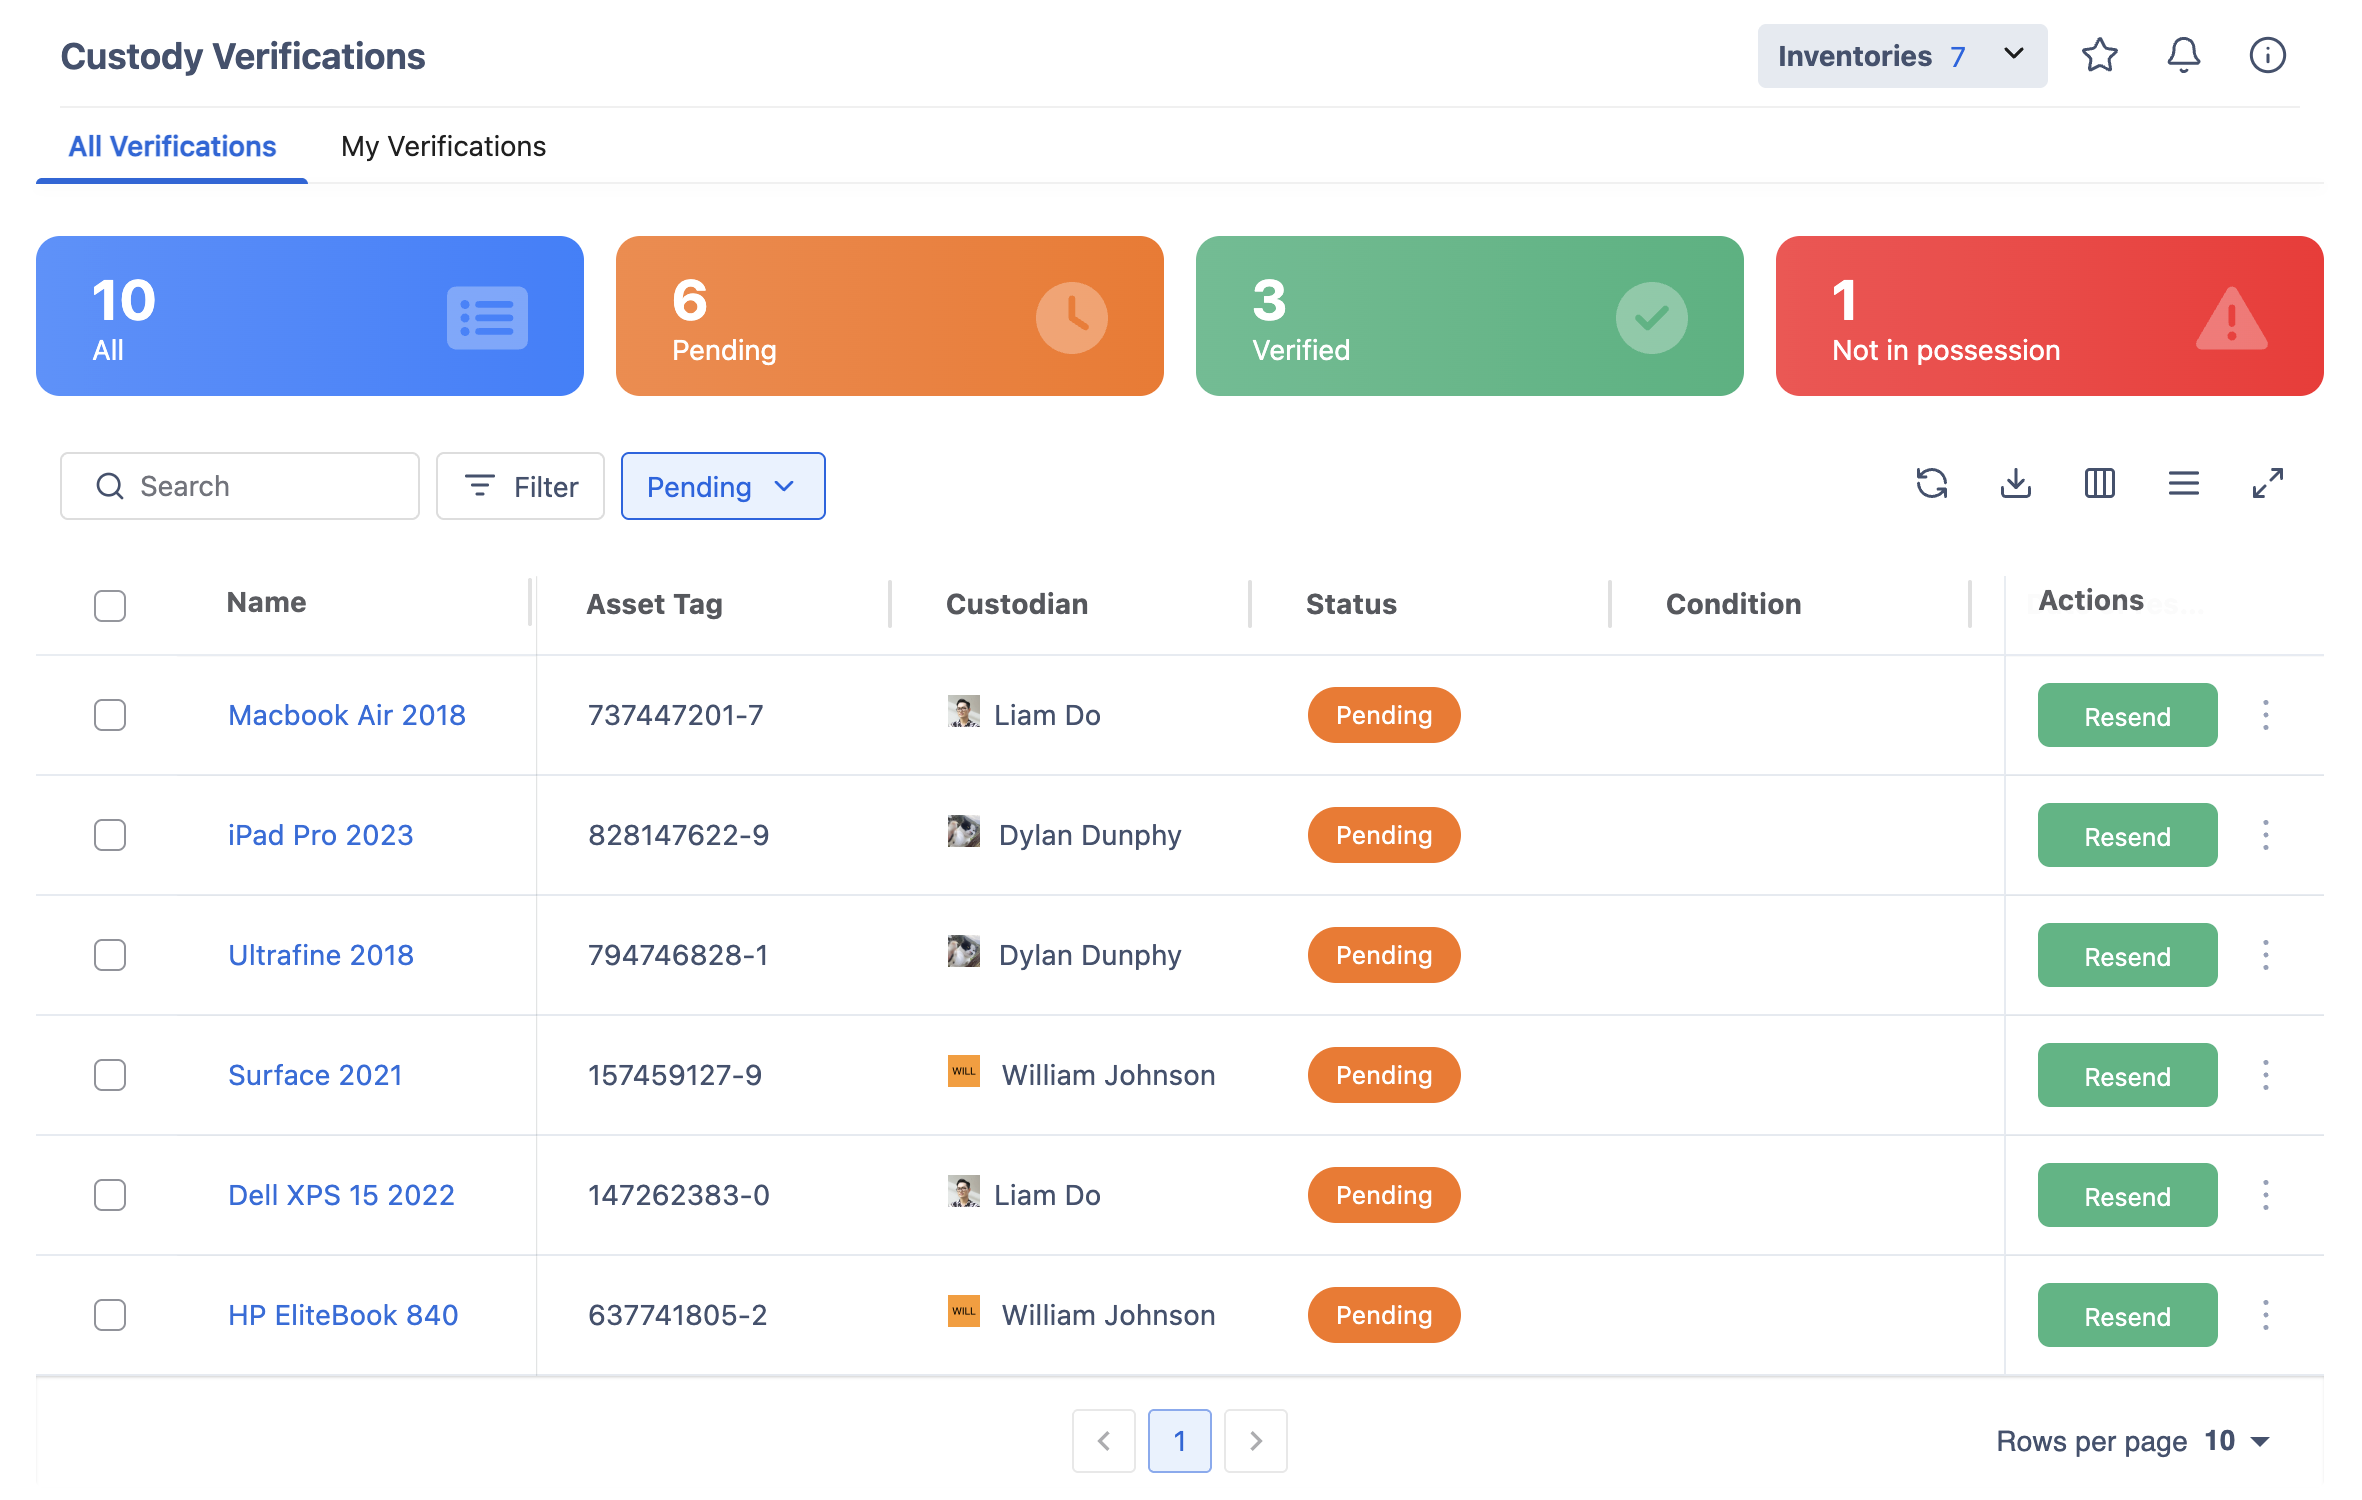
Task: Select the All Verifications tab
Action: (x=172, y=146)
